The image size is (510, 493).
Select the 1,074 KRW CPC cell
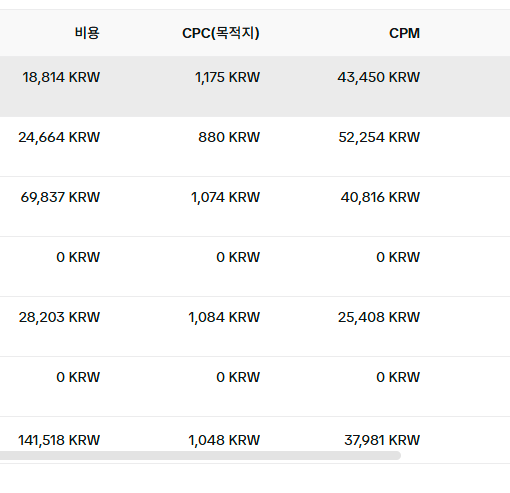click(x=225, y=197)
